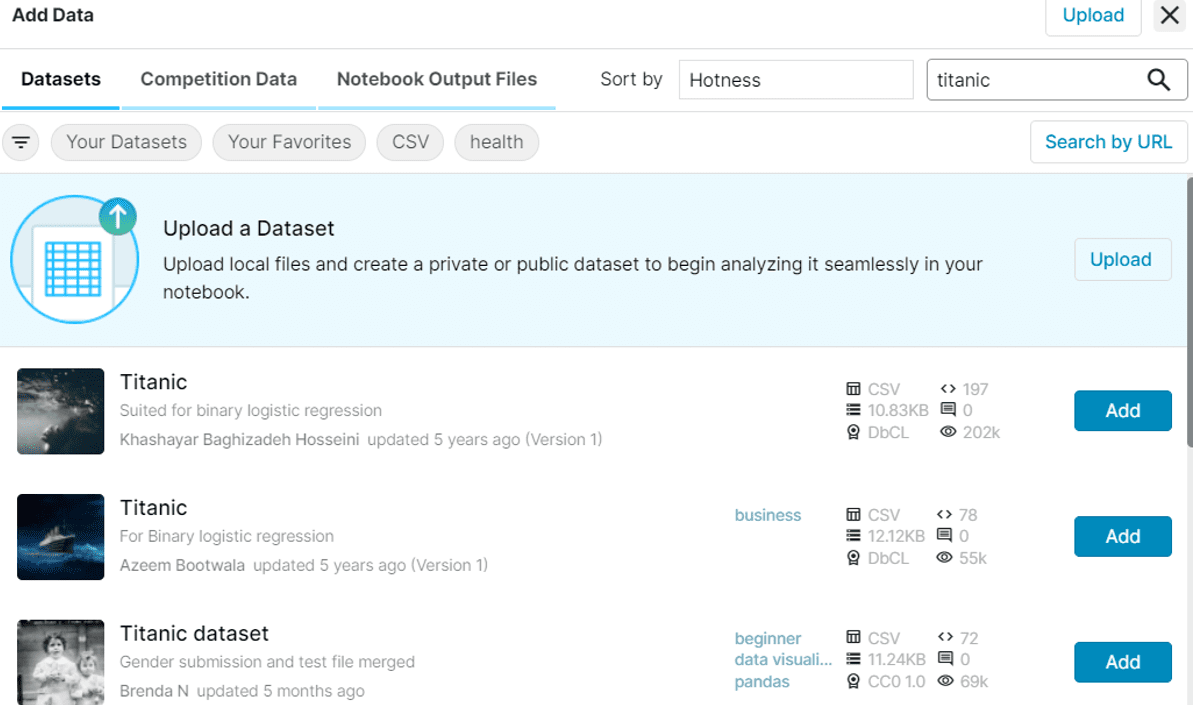Screen dimensions: 1195x705
Task: Click the search magnifier icon
Action: (1158, 79)
